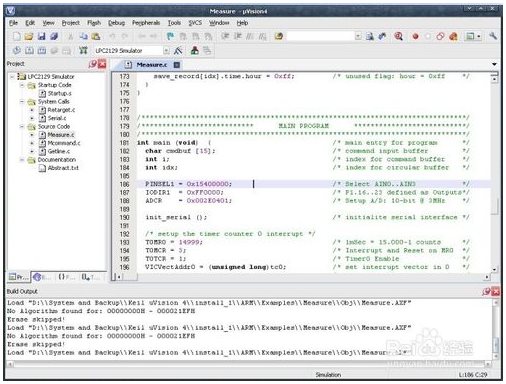Toggle pin on Build Output panel

click(x=486, y=292)
